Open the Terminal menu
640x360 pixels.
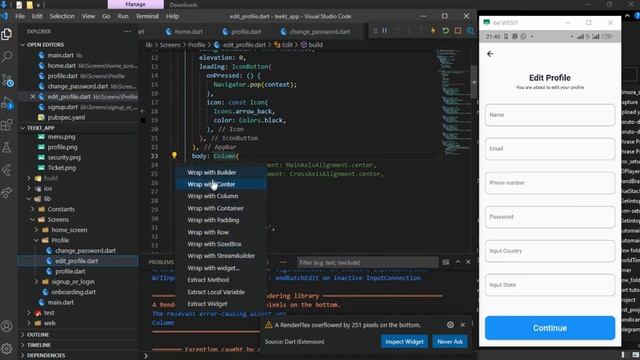[x=147, y=16]
